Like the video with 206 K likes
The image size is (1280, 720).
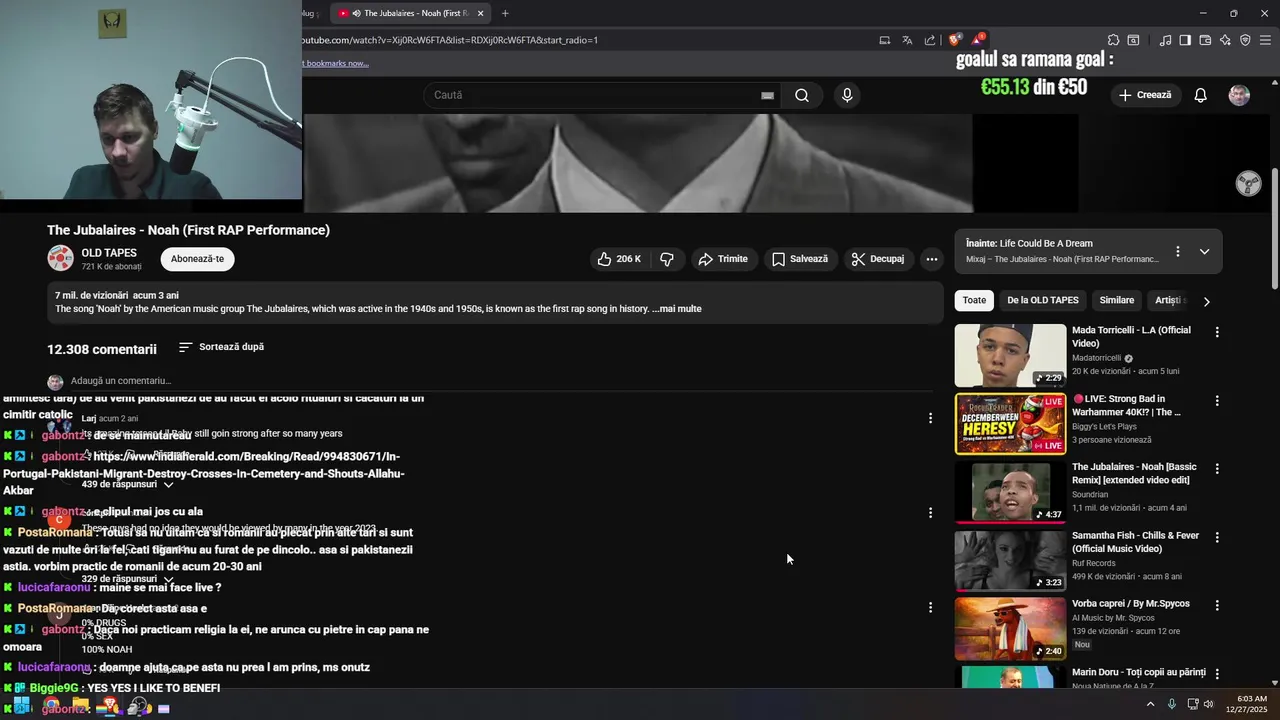tap(619, 259)
